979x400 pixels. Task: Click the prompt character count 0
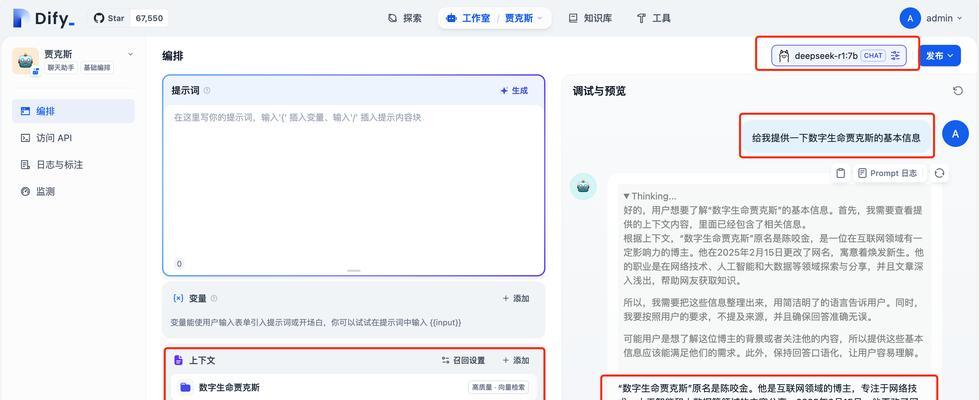coord(179,264)
